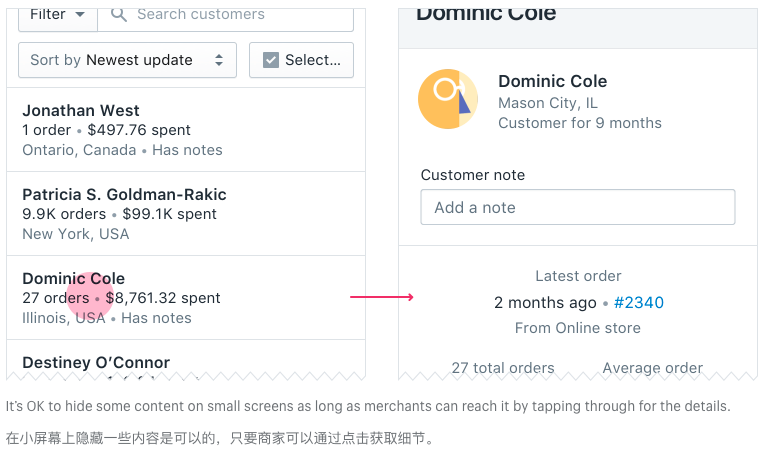Open order #2340 link
Image resolution: width=765 pixels, height=456 pixels.
pos(639,302)
